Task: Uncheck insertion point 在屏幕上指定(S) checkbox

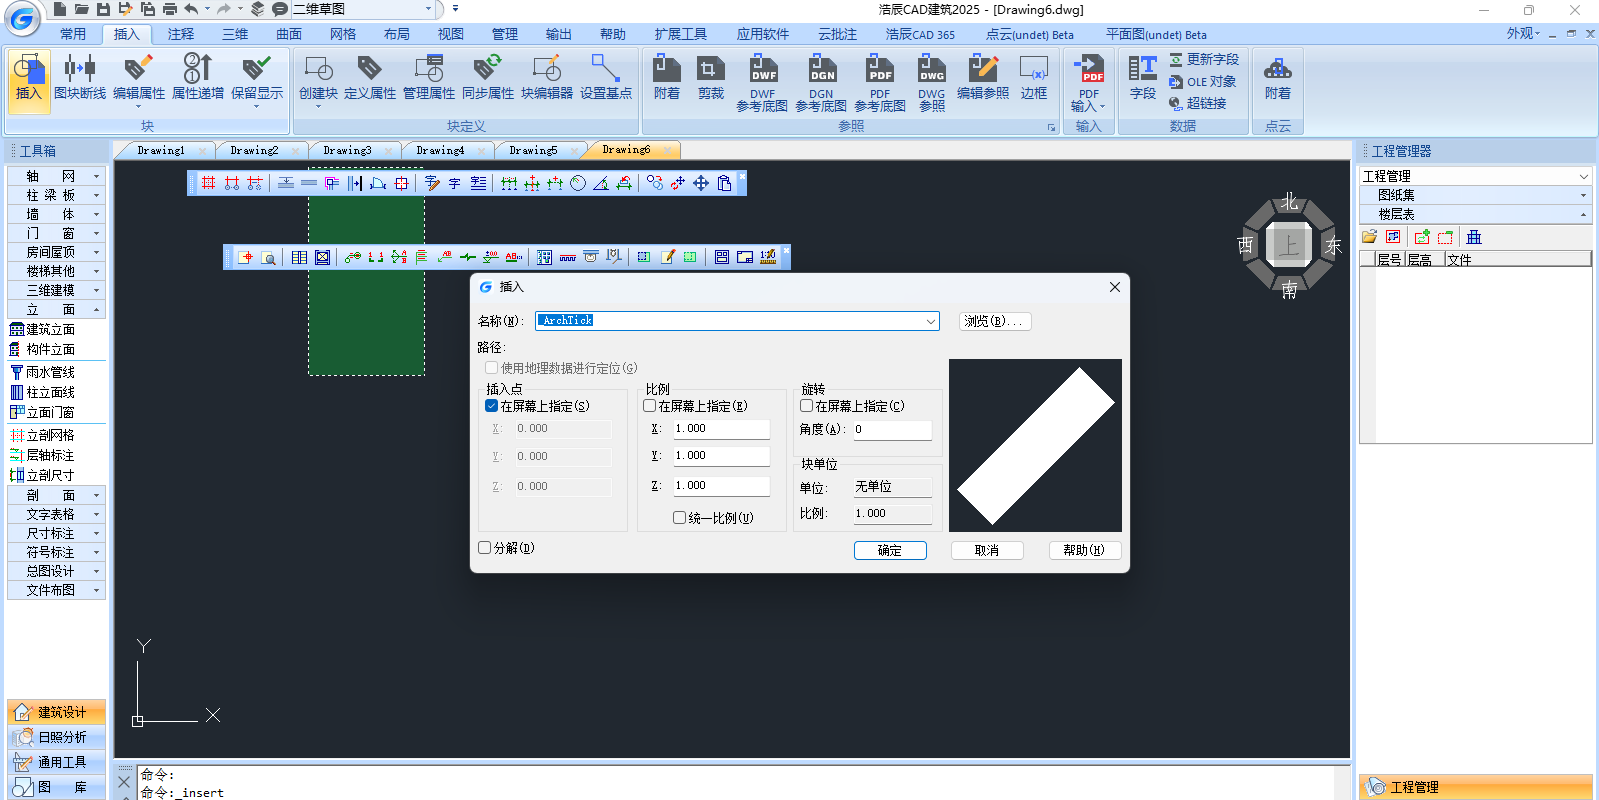Action: (492, 406)
